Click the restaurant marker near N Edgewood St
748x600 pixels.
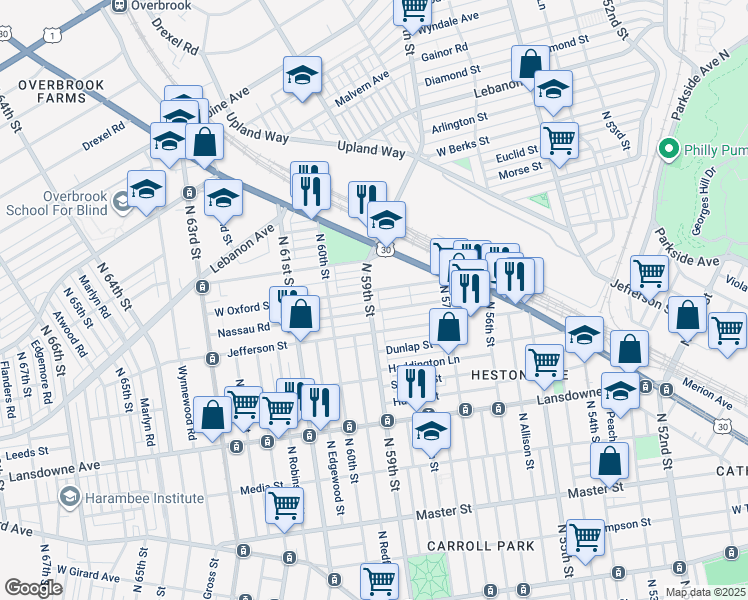tap(321, 403)
